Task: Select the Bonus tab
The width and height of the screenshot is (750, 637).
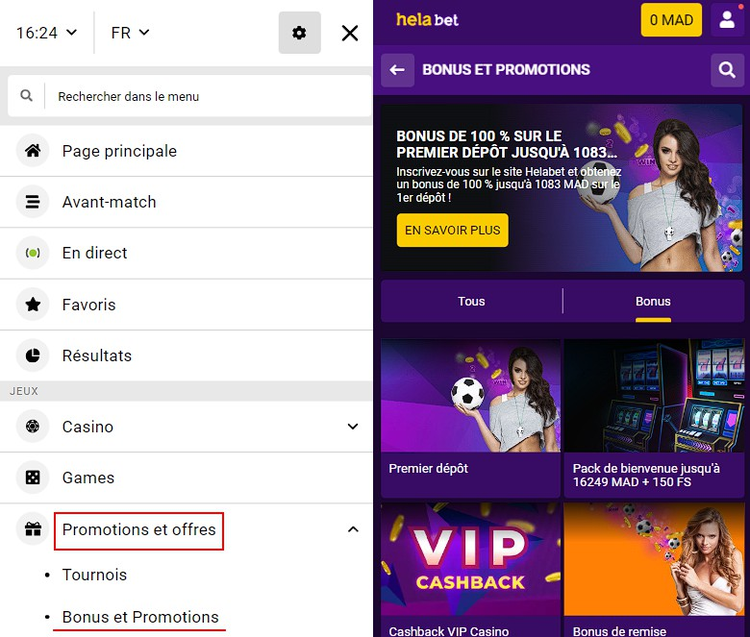Action: pyautogui.click(x=653, y=301)
